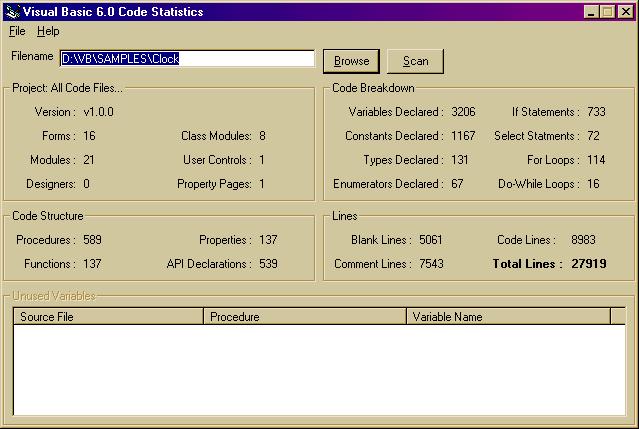Viewport: 639px width, 429px height.
Task: Close the Code Statistics window
Action: coord(626,12)
